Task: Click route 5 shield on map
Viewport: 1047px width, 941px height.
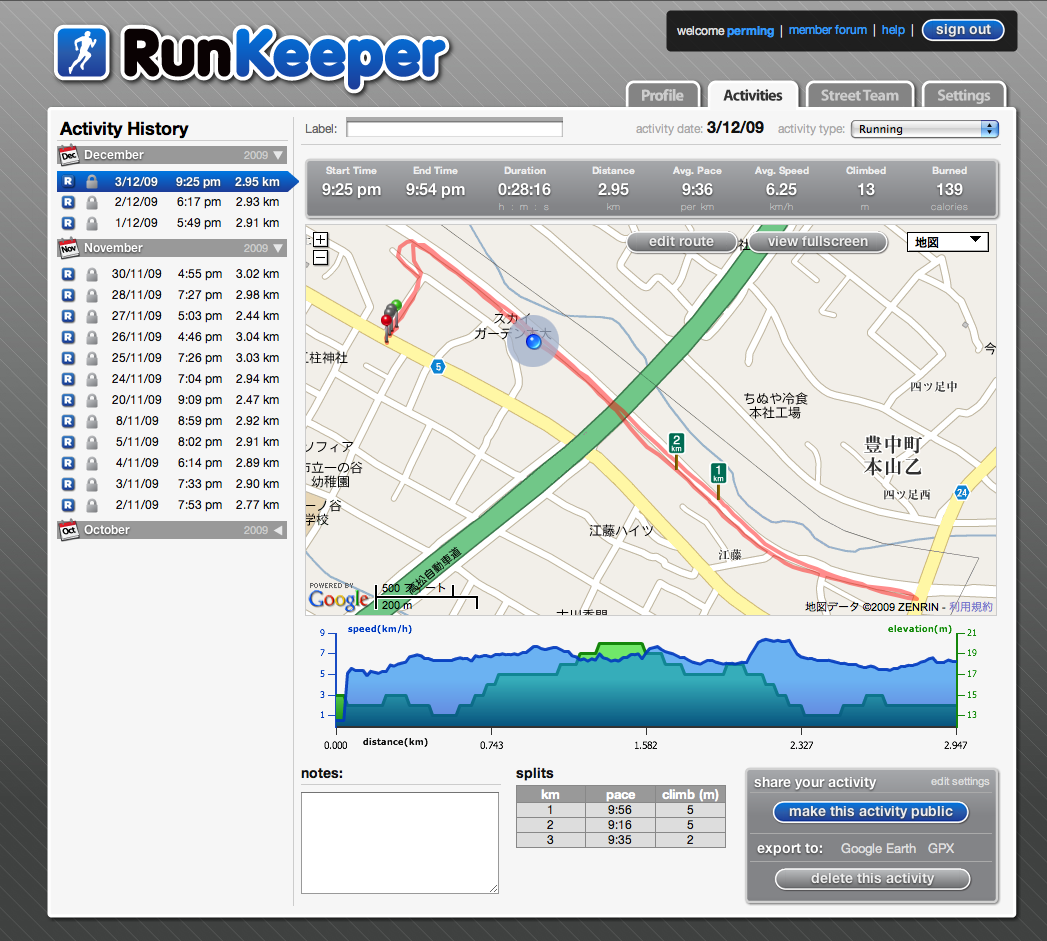Action: (x=438, y=366)
